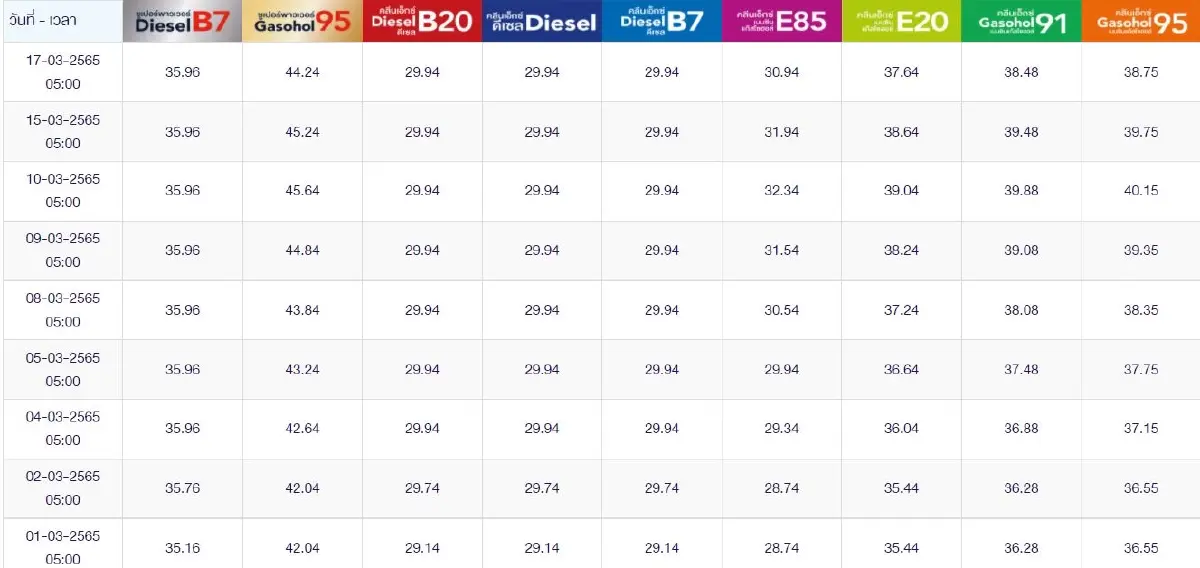The image size is (1200, 568).
Task: Click the red Diesel B20 header logo
Action: [422, 21]
